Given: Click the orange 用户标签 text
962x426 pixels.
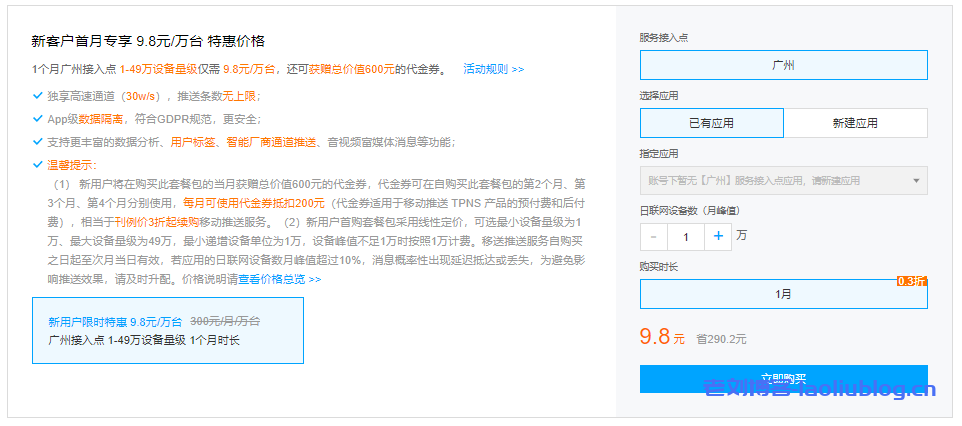Looking at the screenshot, I should tap(194, 142).
